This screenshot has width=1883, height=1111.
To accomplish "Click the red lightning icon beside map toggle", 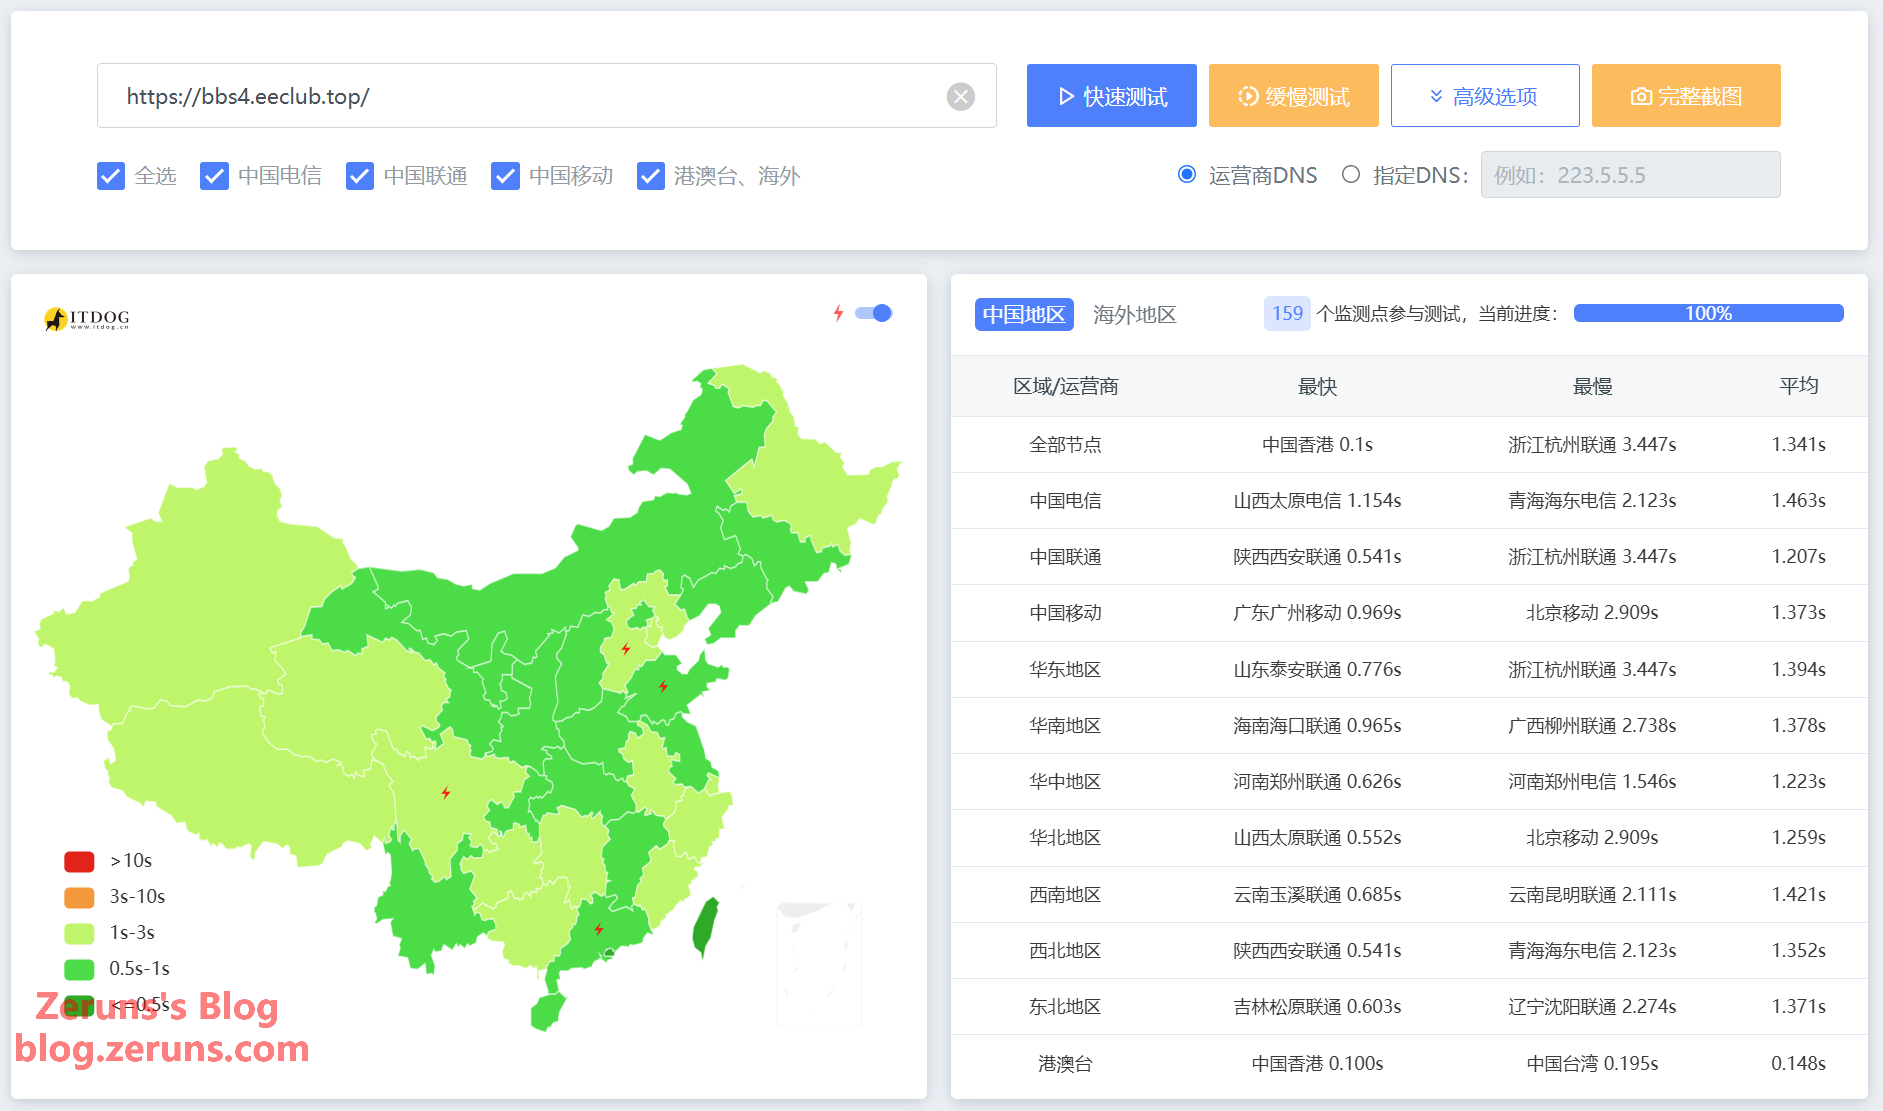I will tap(838, 313).
